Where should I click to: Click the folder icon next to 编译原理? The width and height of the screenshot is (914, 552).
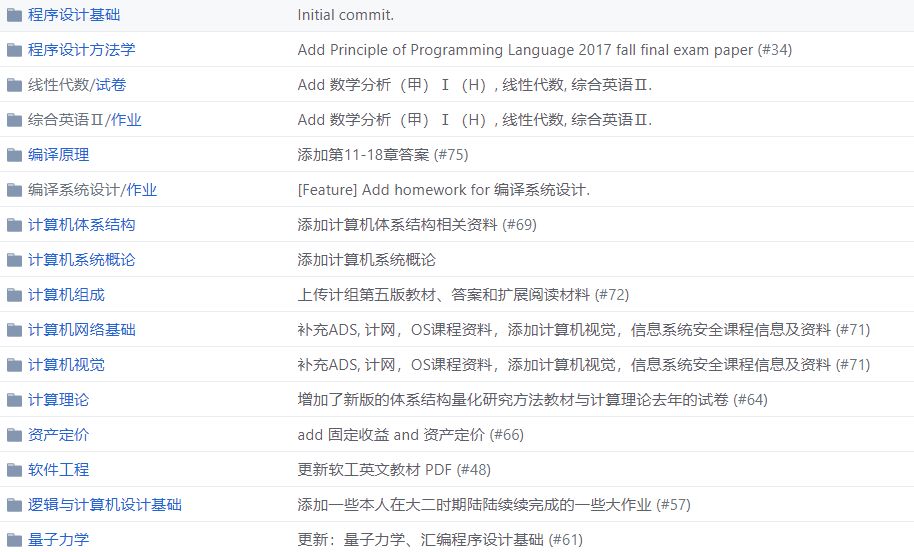tap(14, 155)
